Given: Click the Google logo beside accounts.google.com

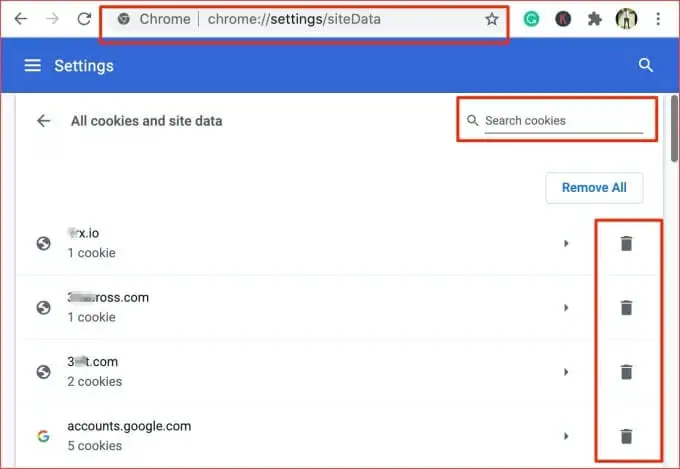Looking at the screenshot, I should pyautogui.click(x=43, y=436).
